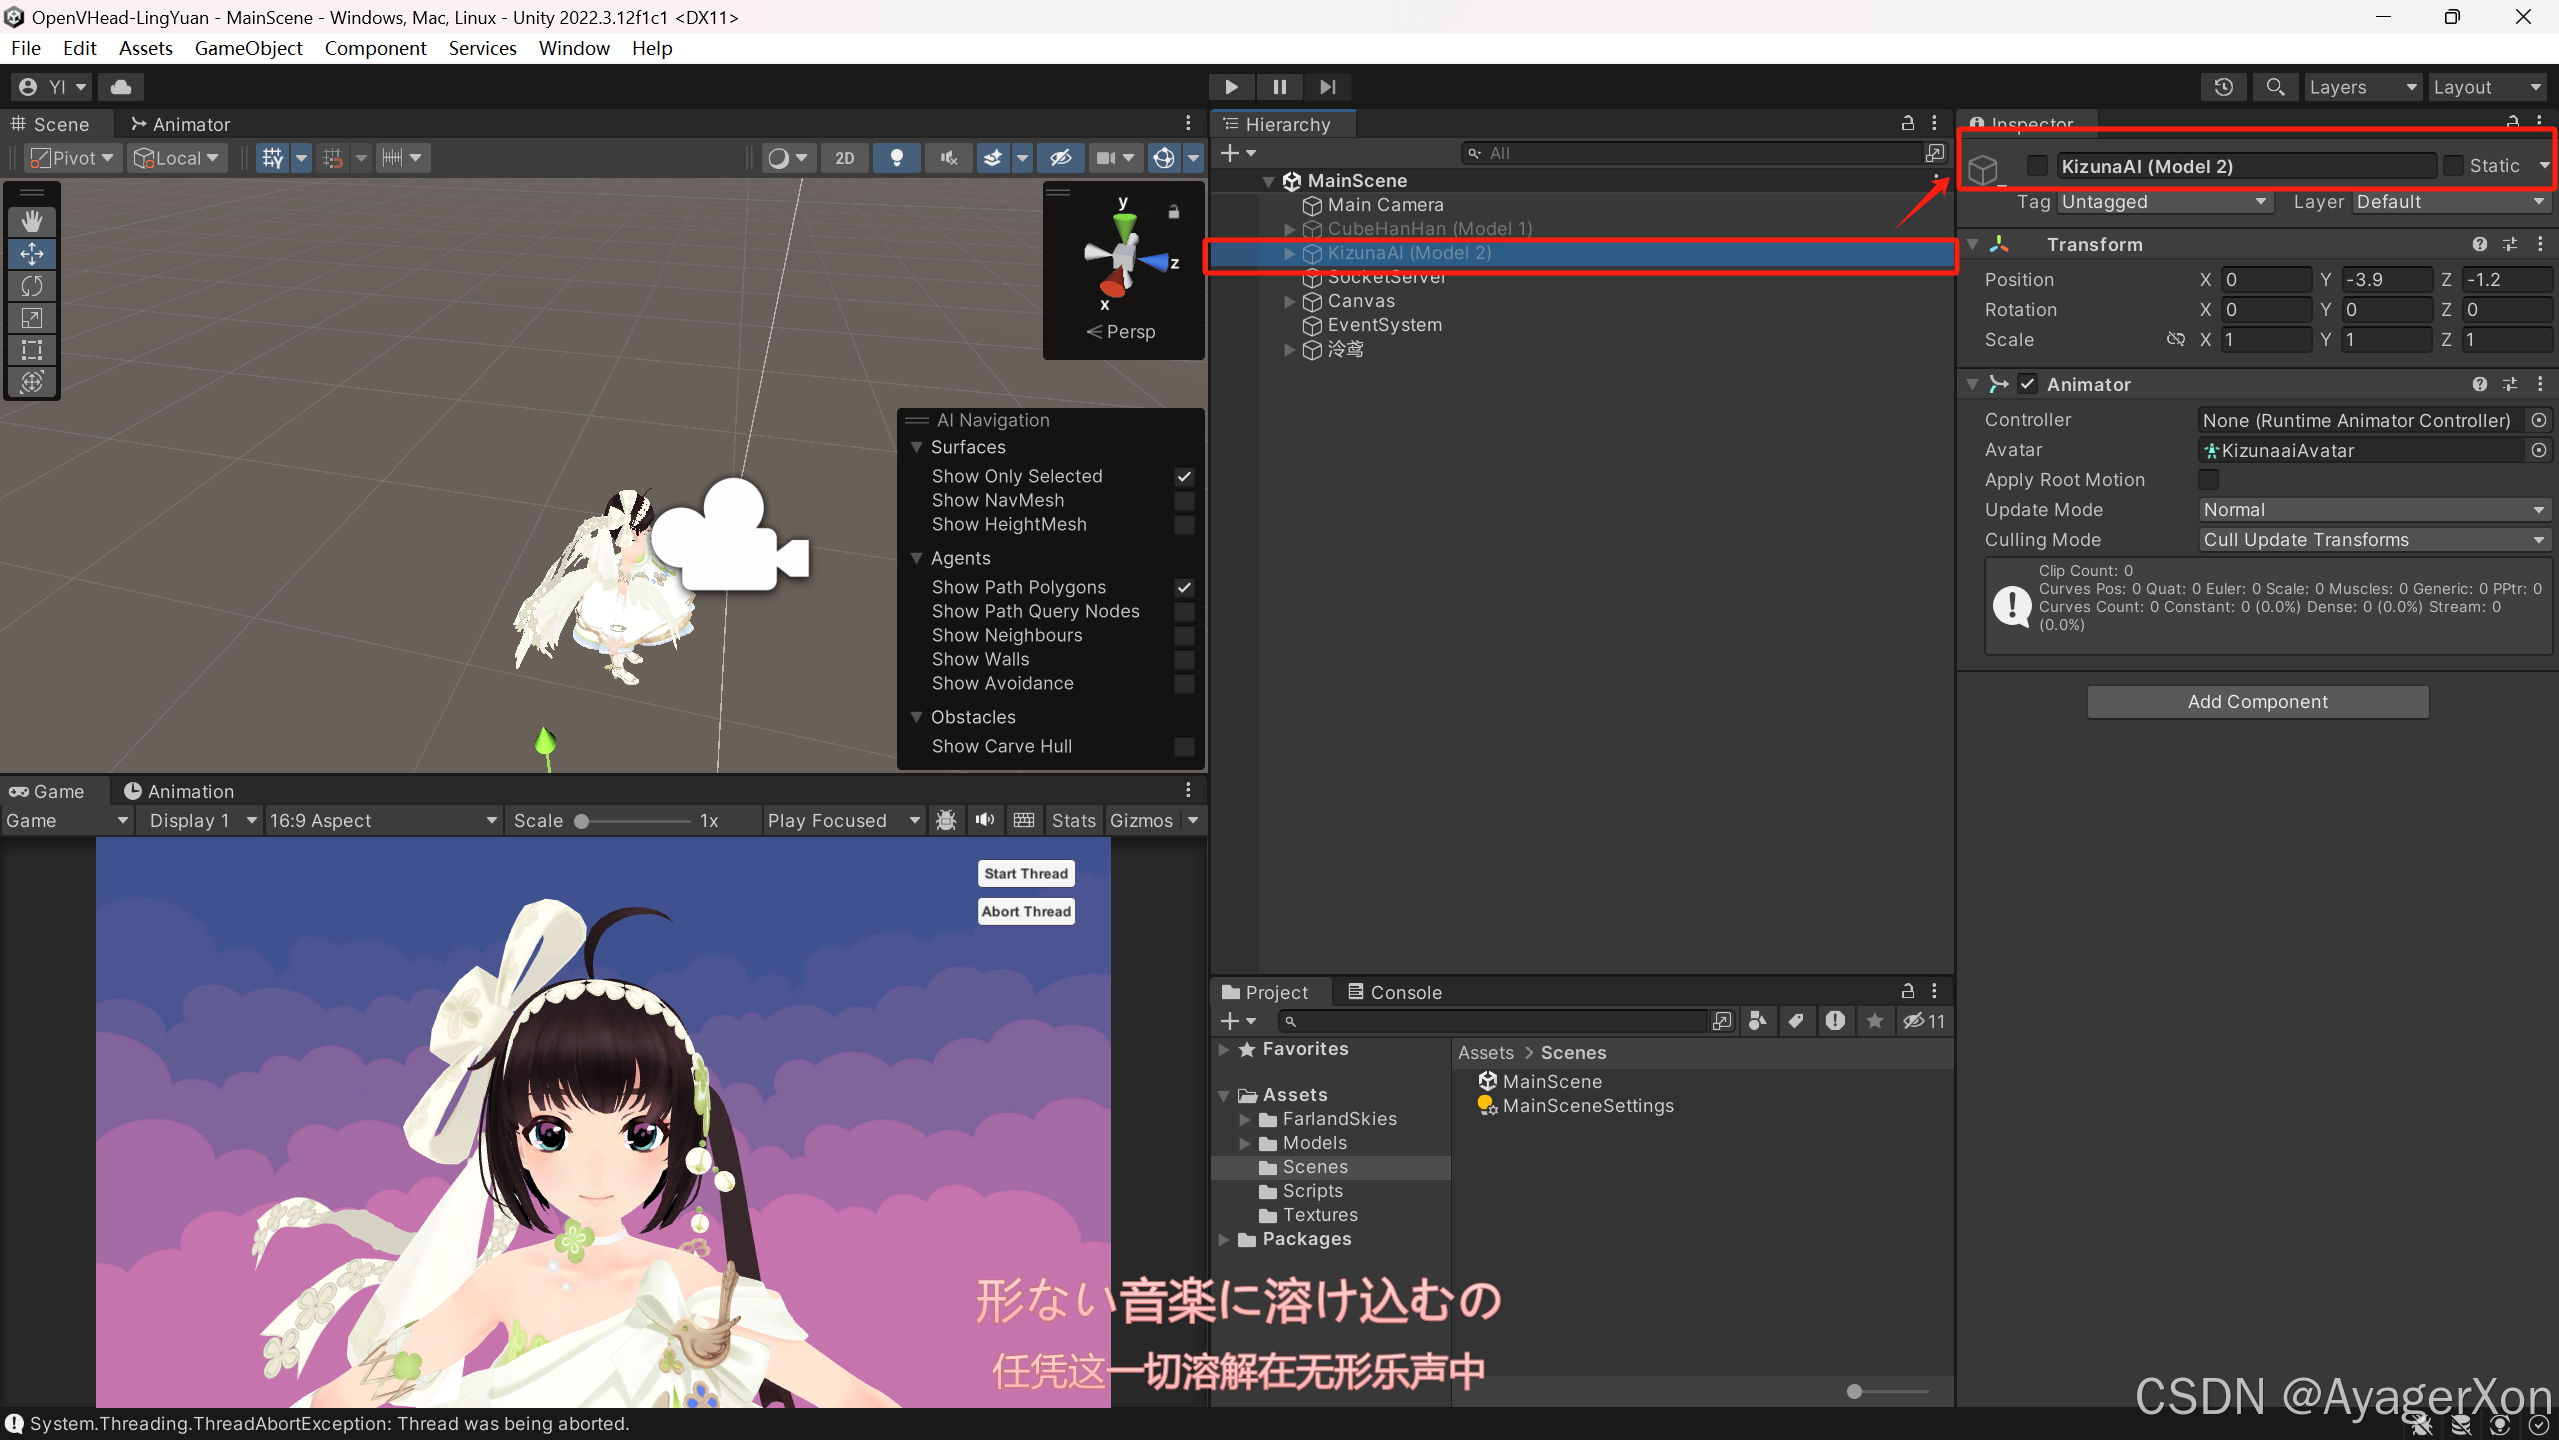The height and width of the screenshot is (1440, 2559).
Task: Click the Pause button
Action: [x=1279, y=87]
